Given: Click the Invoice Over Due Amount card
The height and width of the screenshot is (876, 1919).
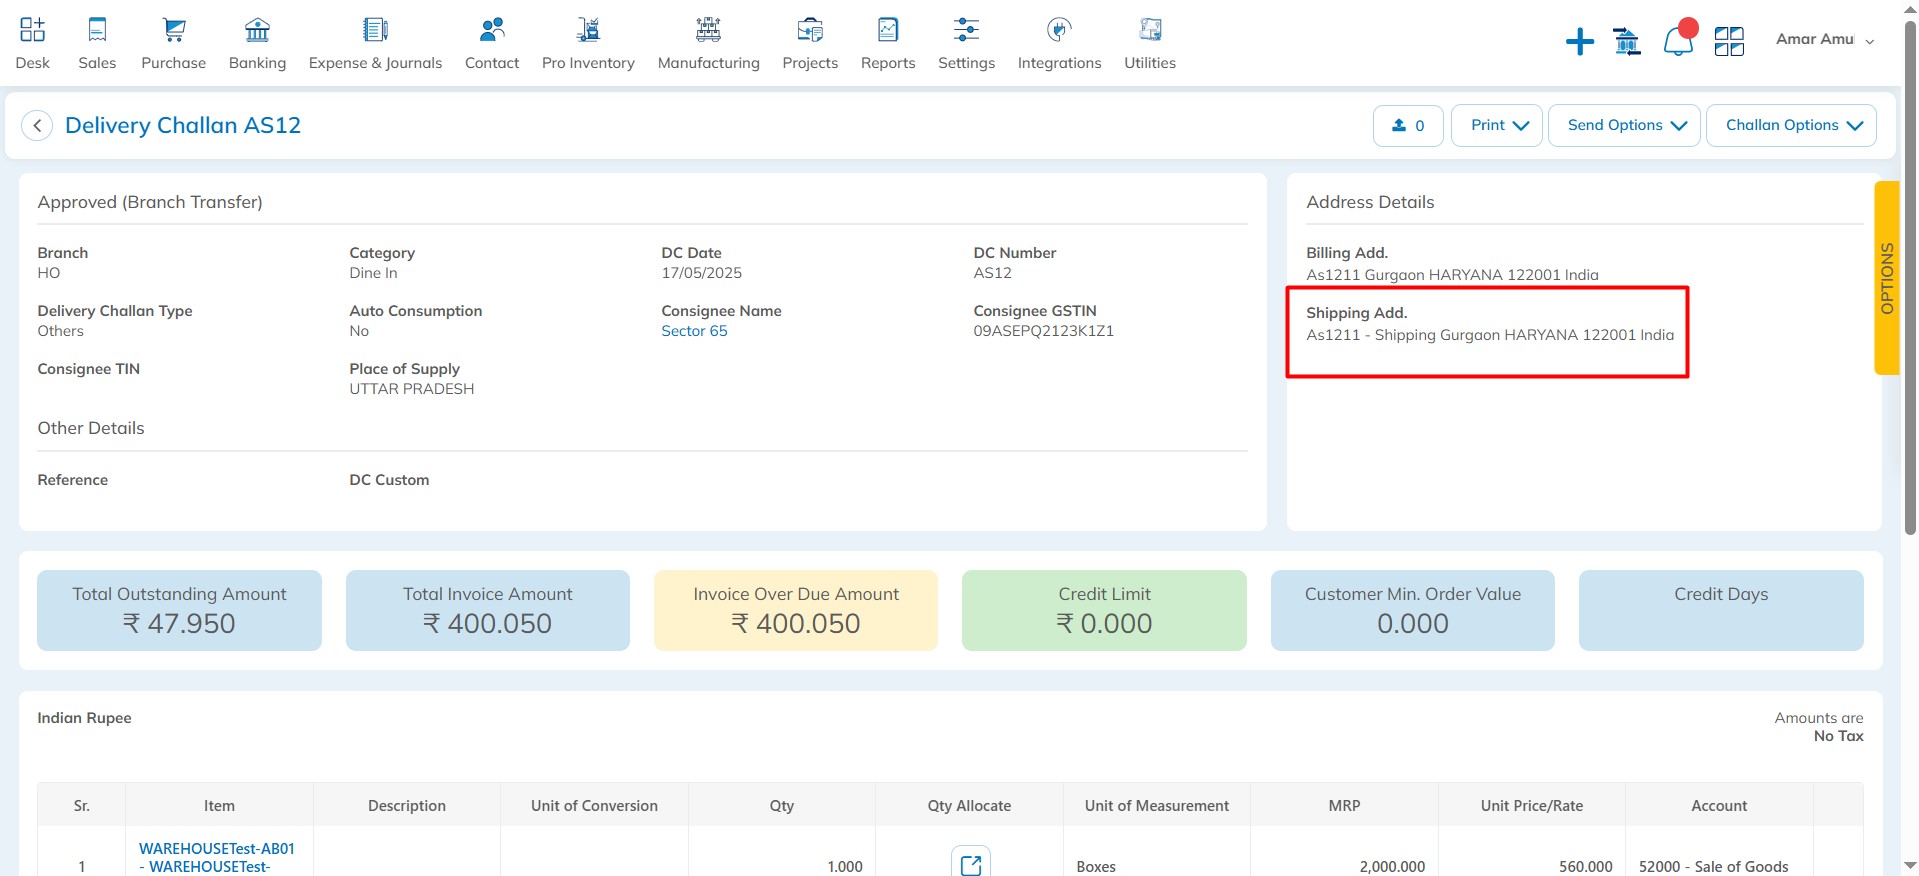Looking at the screenshot, I should [x=796, y=610].
